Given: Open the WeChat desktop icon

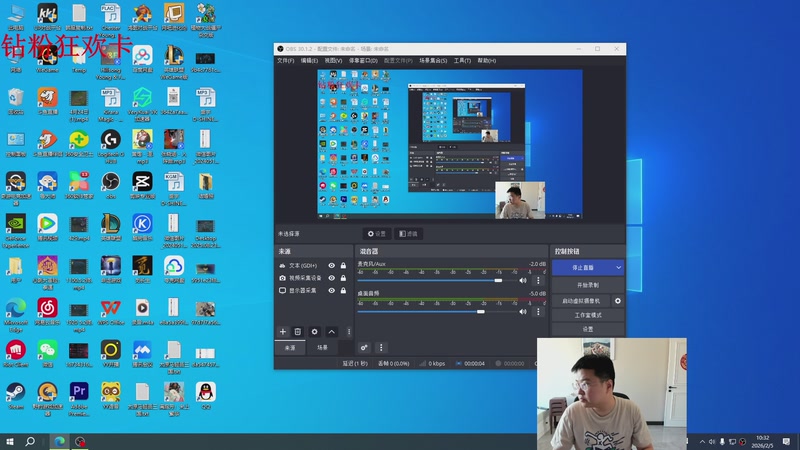Looking at the screenshot, I should point(47,353).
